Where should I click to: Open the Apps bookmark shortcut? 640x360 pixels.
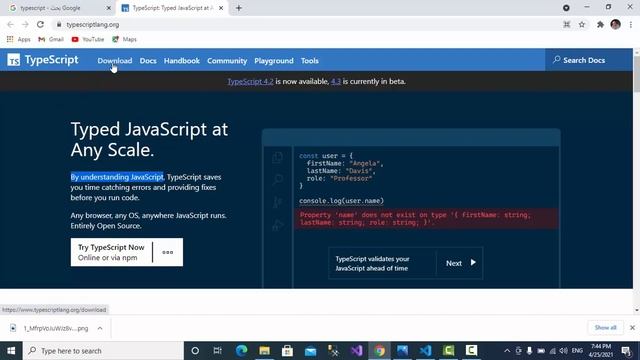click(x=19, y=39)
